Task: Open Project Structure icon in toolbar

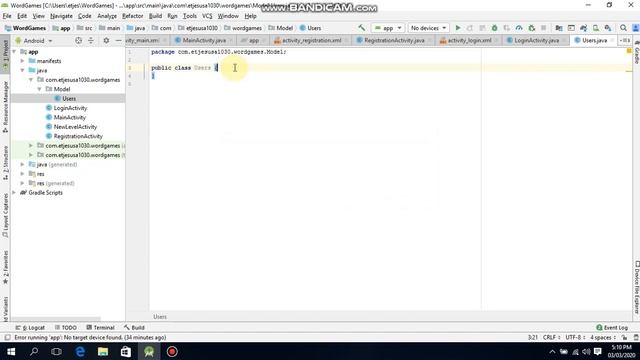Action: [x=559, y=28]
